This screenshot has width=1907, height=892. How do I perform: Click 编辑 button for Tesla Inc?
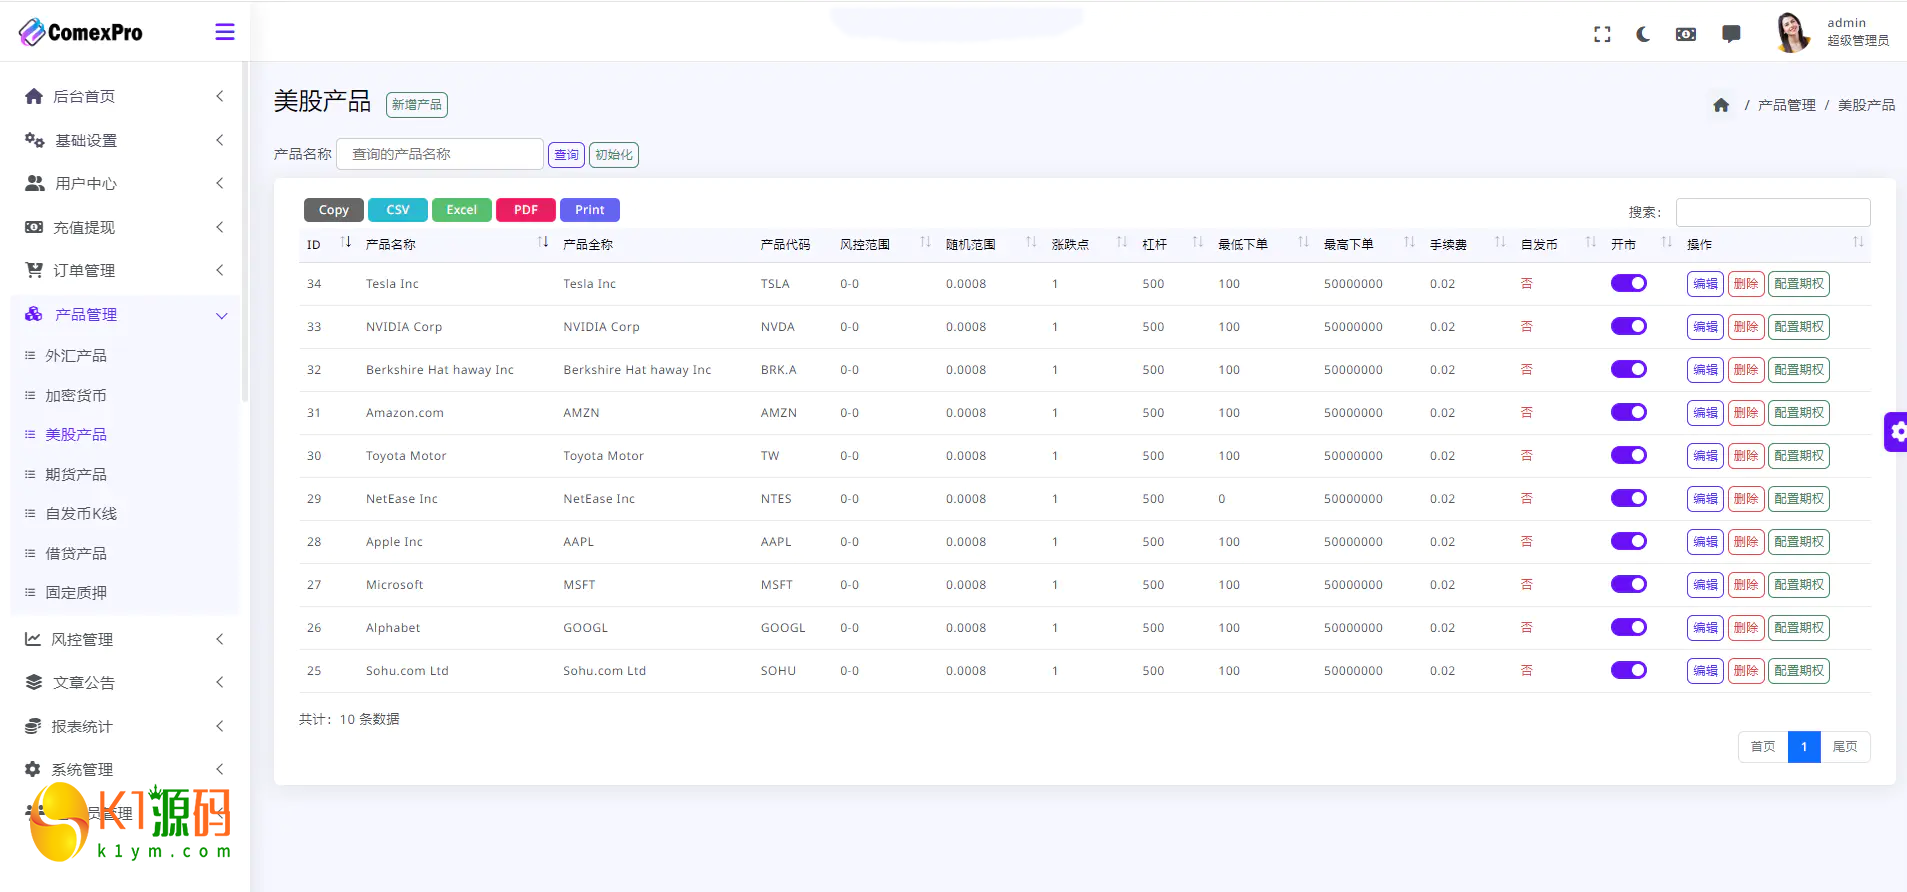point(1705,284)
